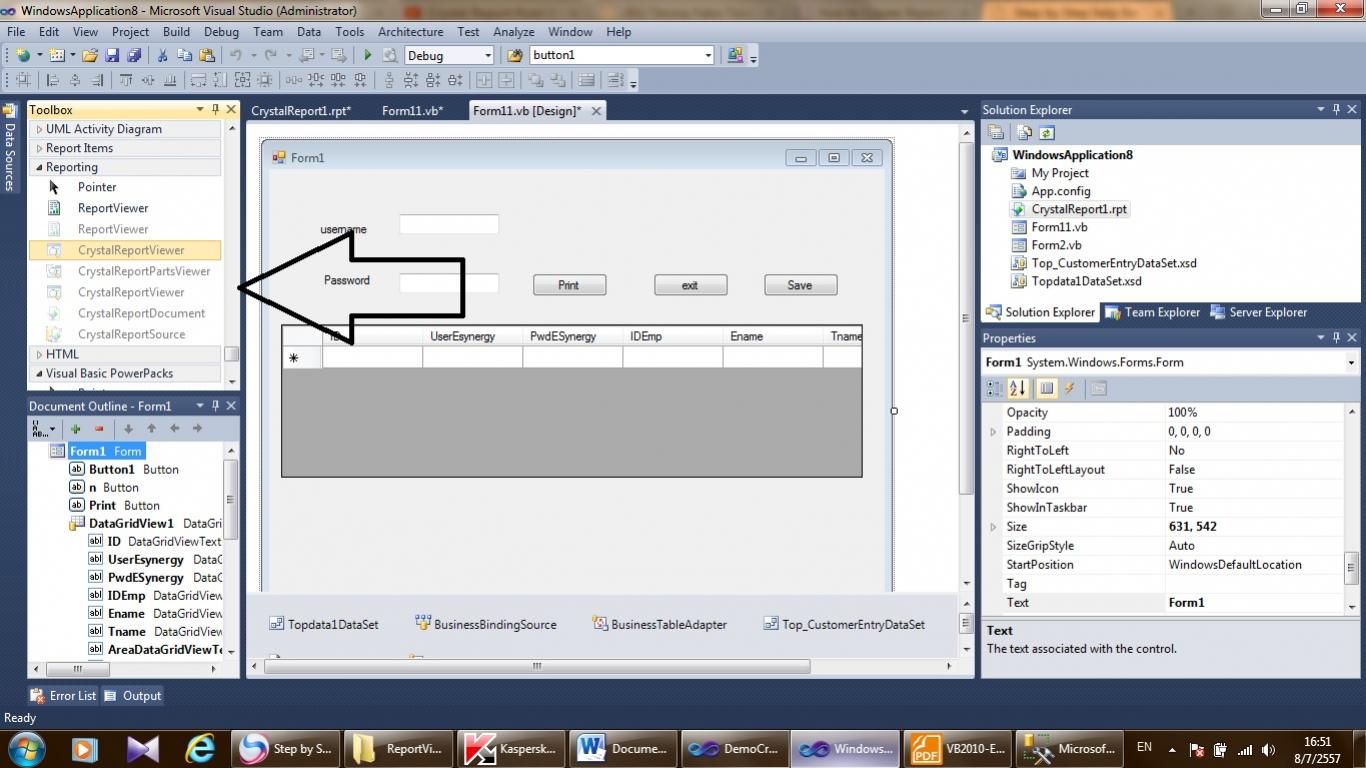This screenshot has height=768, width=1366.
Task: Open the Output panel
Action: click(x=133, y=696)
